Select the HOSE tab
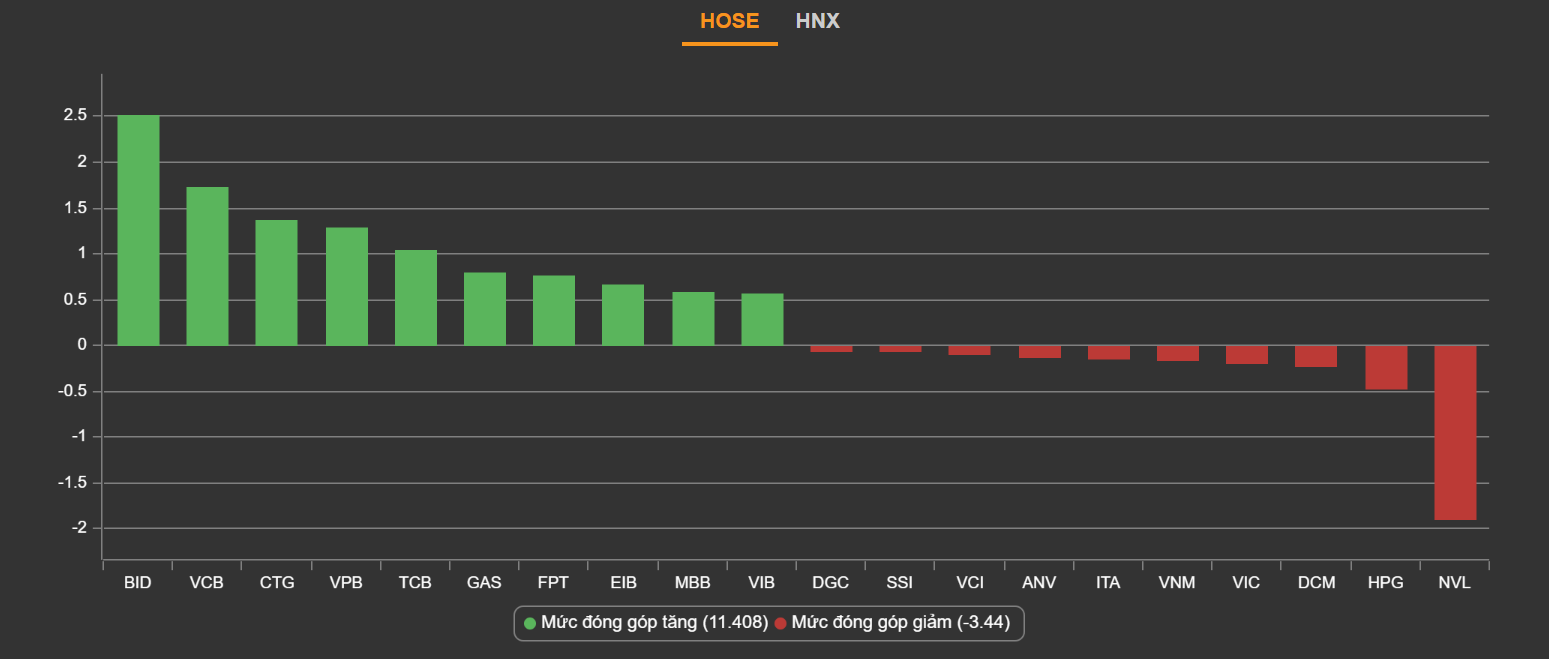Image resolution: width=1549 pixels, height=659 pixels. [729, 21]
